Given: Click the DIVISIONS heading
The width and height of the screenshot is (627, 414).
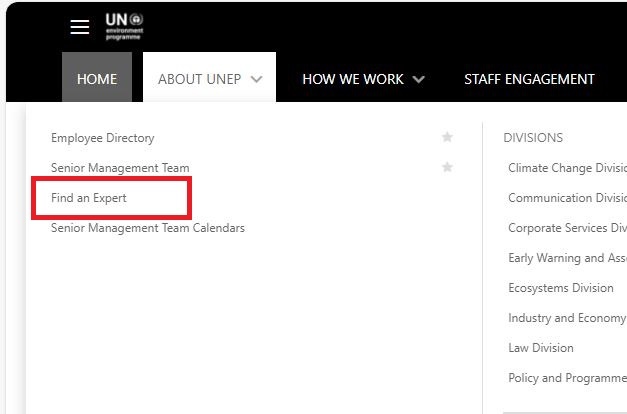Looking at the screenshot, I should [533, 138].
